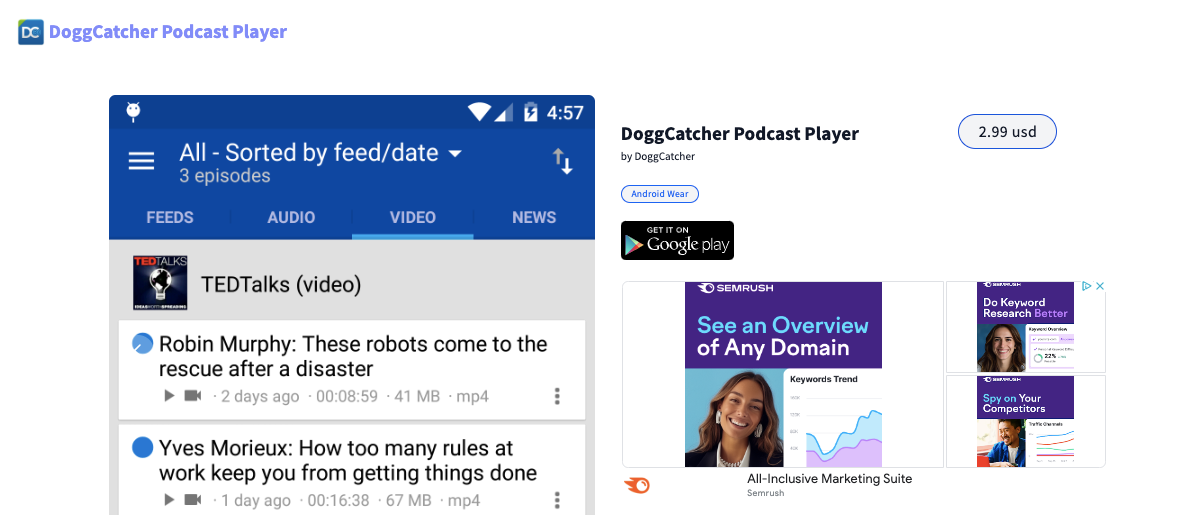Switch to the NEWS tab

pyautogui.click(x=534, y=218)
